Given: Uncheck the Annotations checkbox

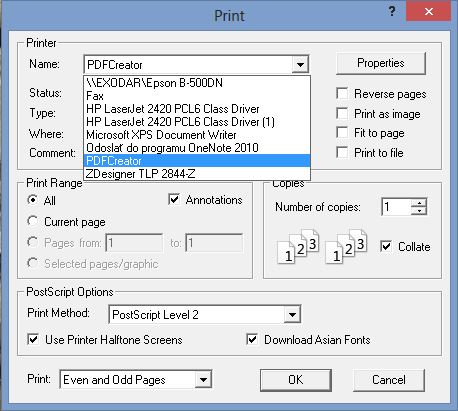Looking at the screenshot, I should [174, 200].
